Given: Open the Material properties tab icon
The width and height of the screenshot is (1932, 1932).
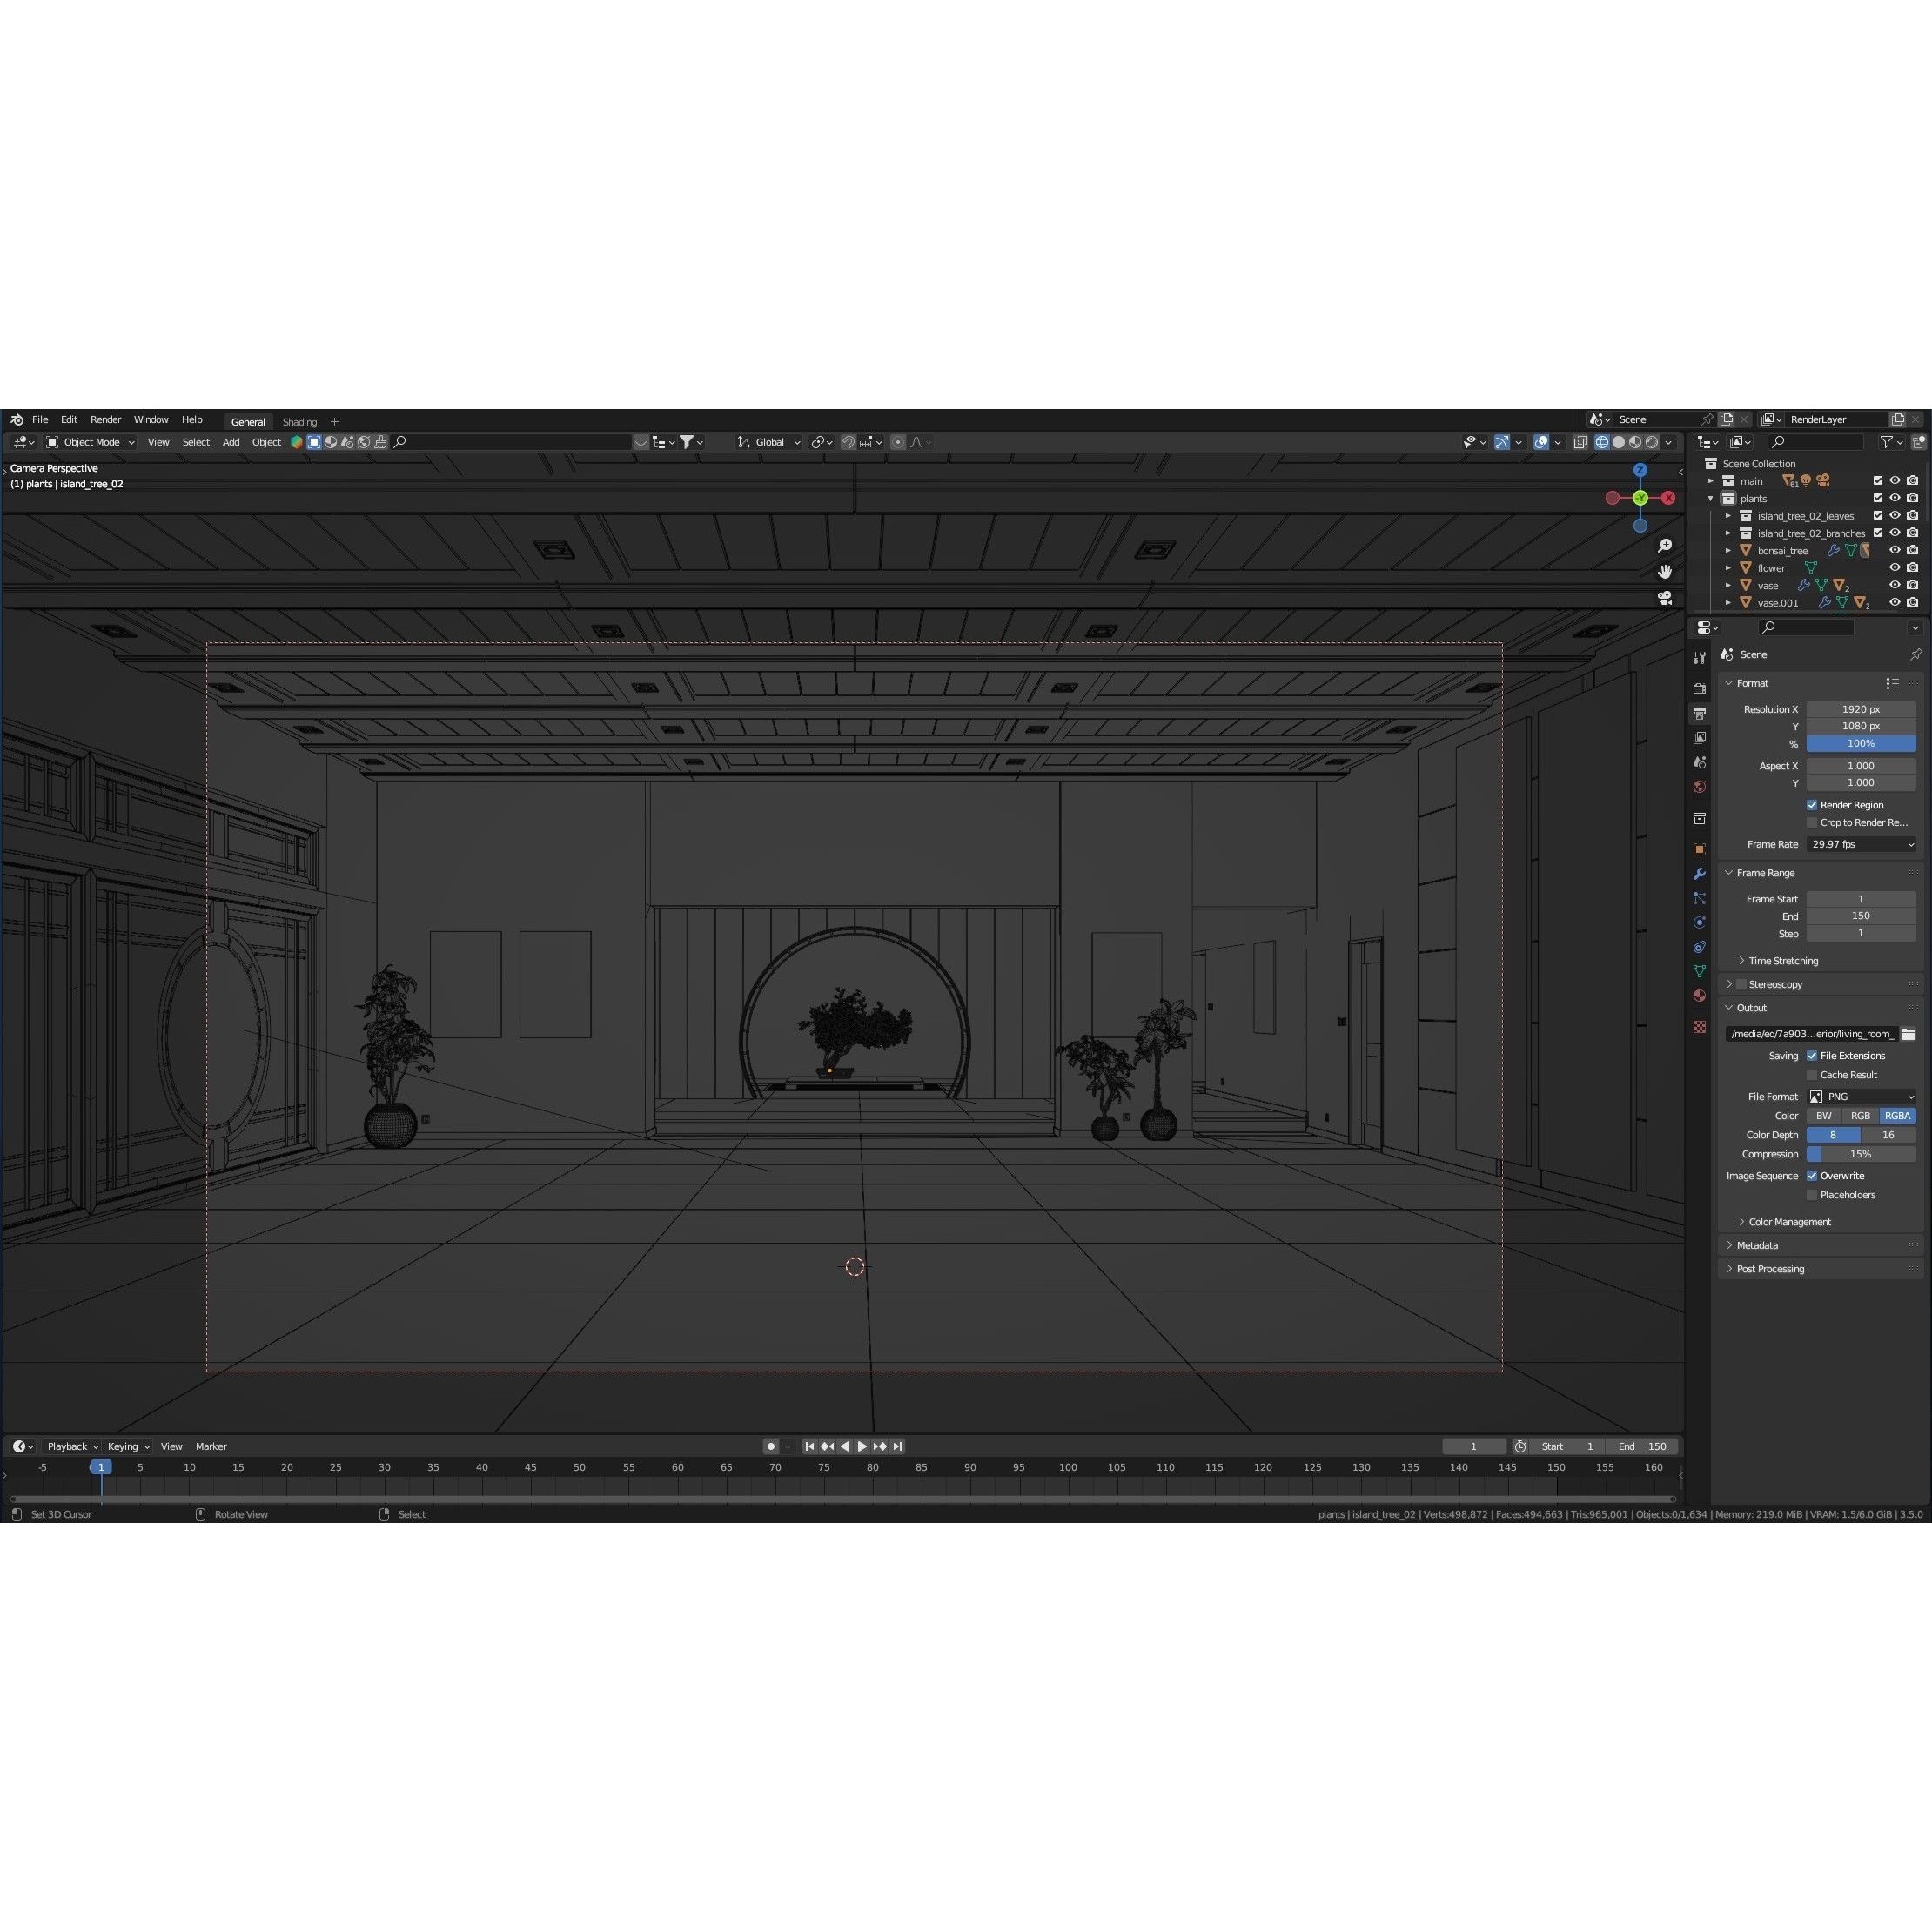Looking at the screenshot, I should 1699,996.
